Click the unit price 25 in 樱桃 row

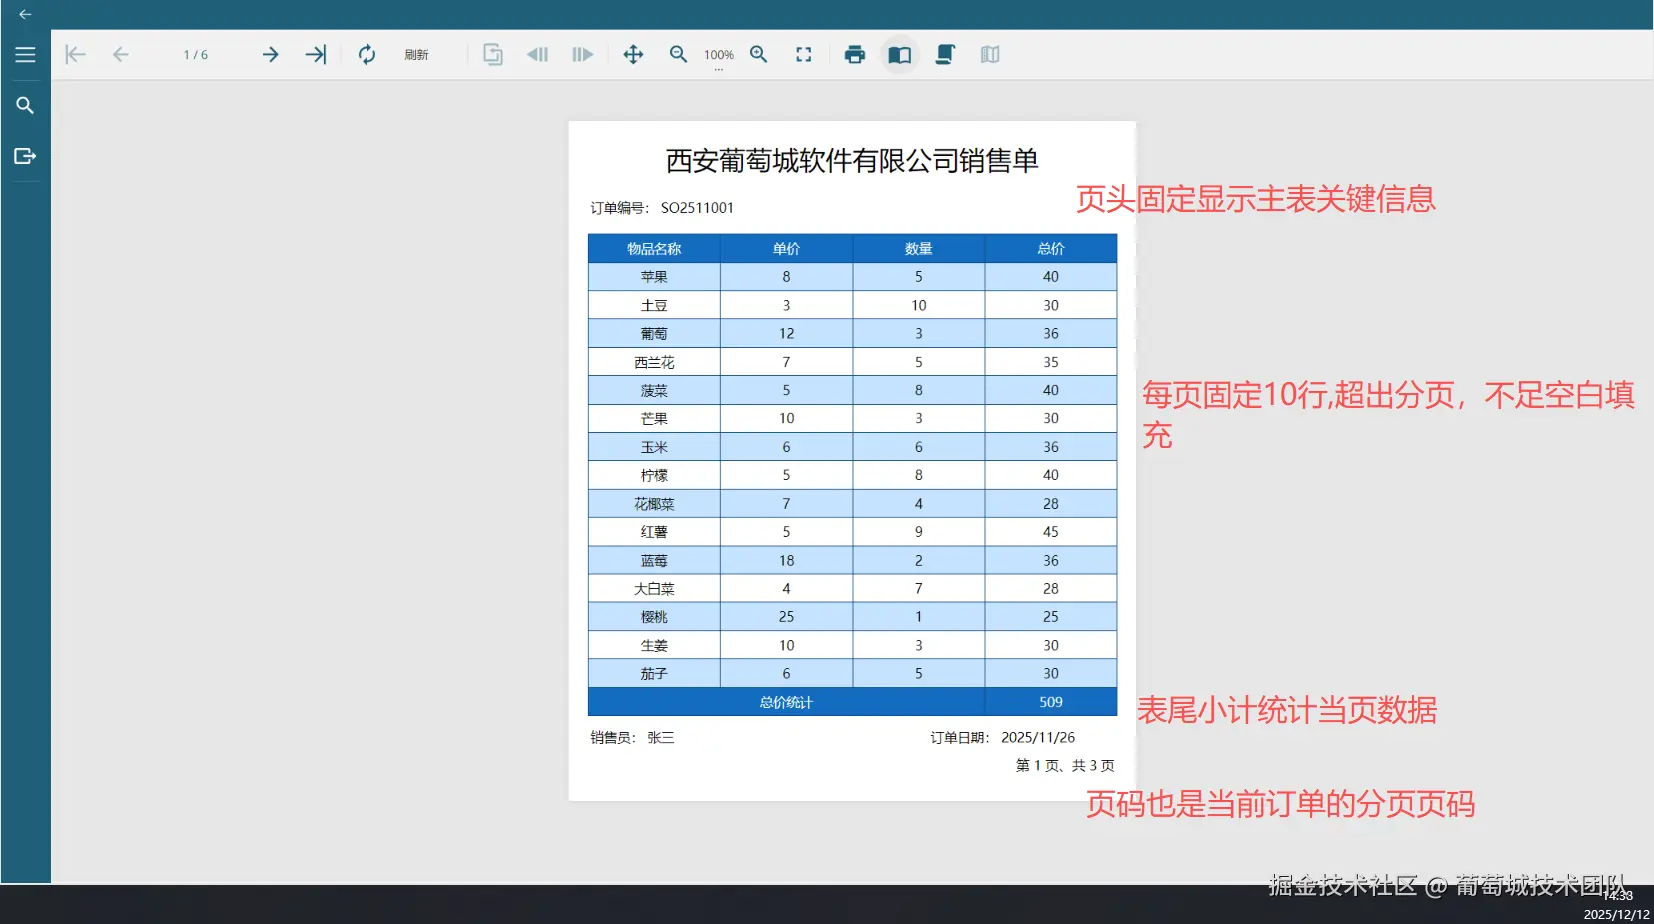click(786, 617)
